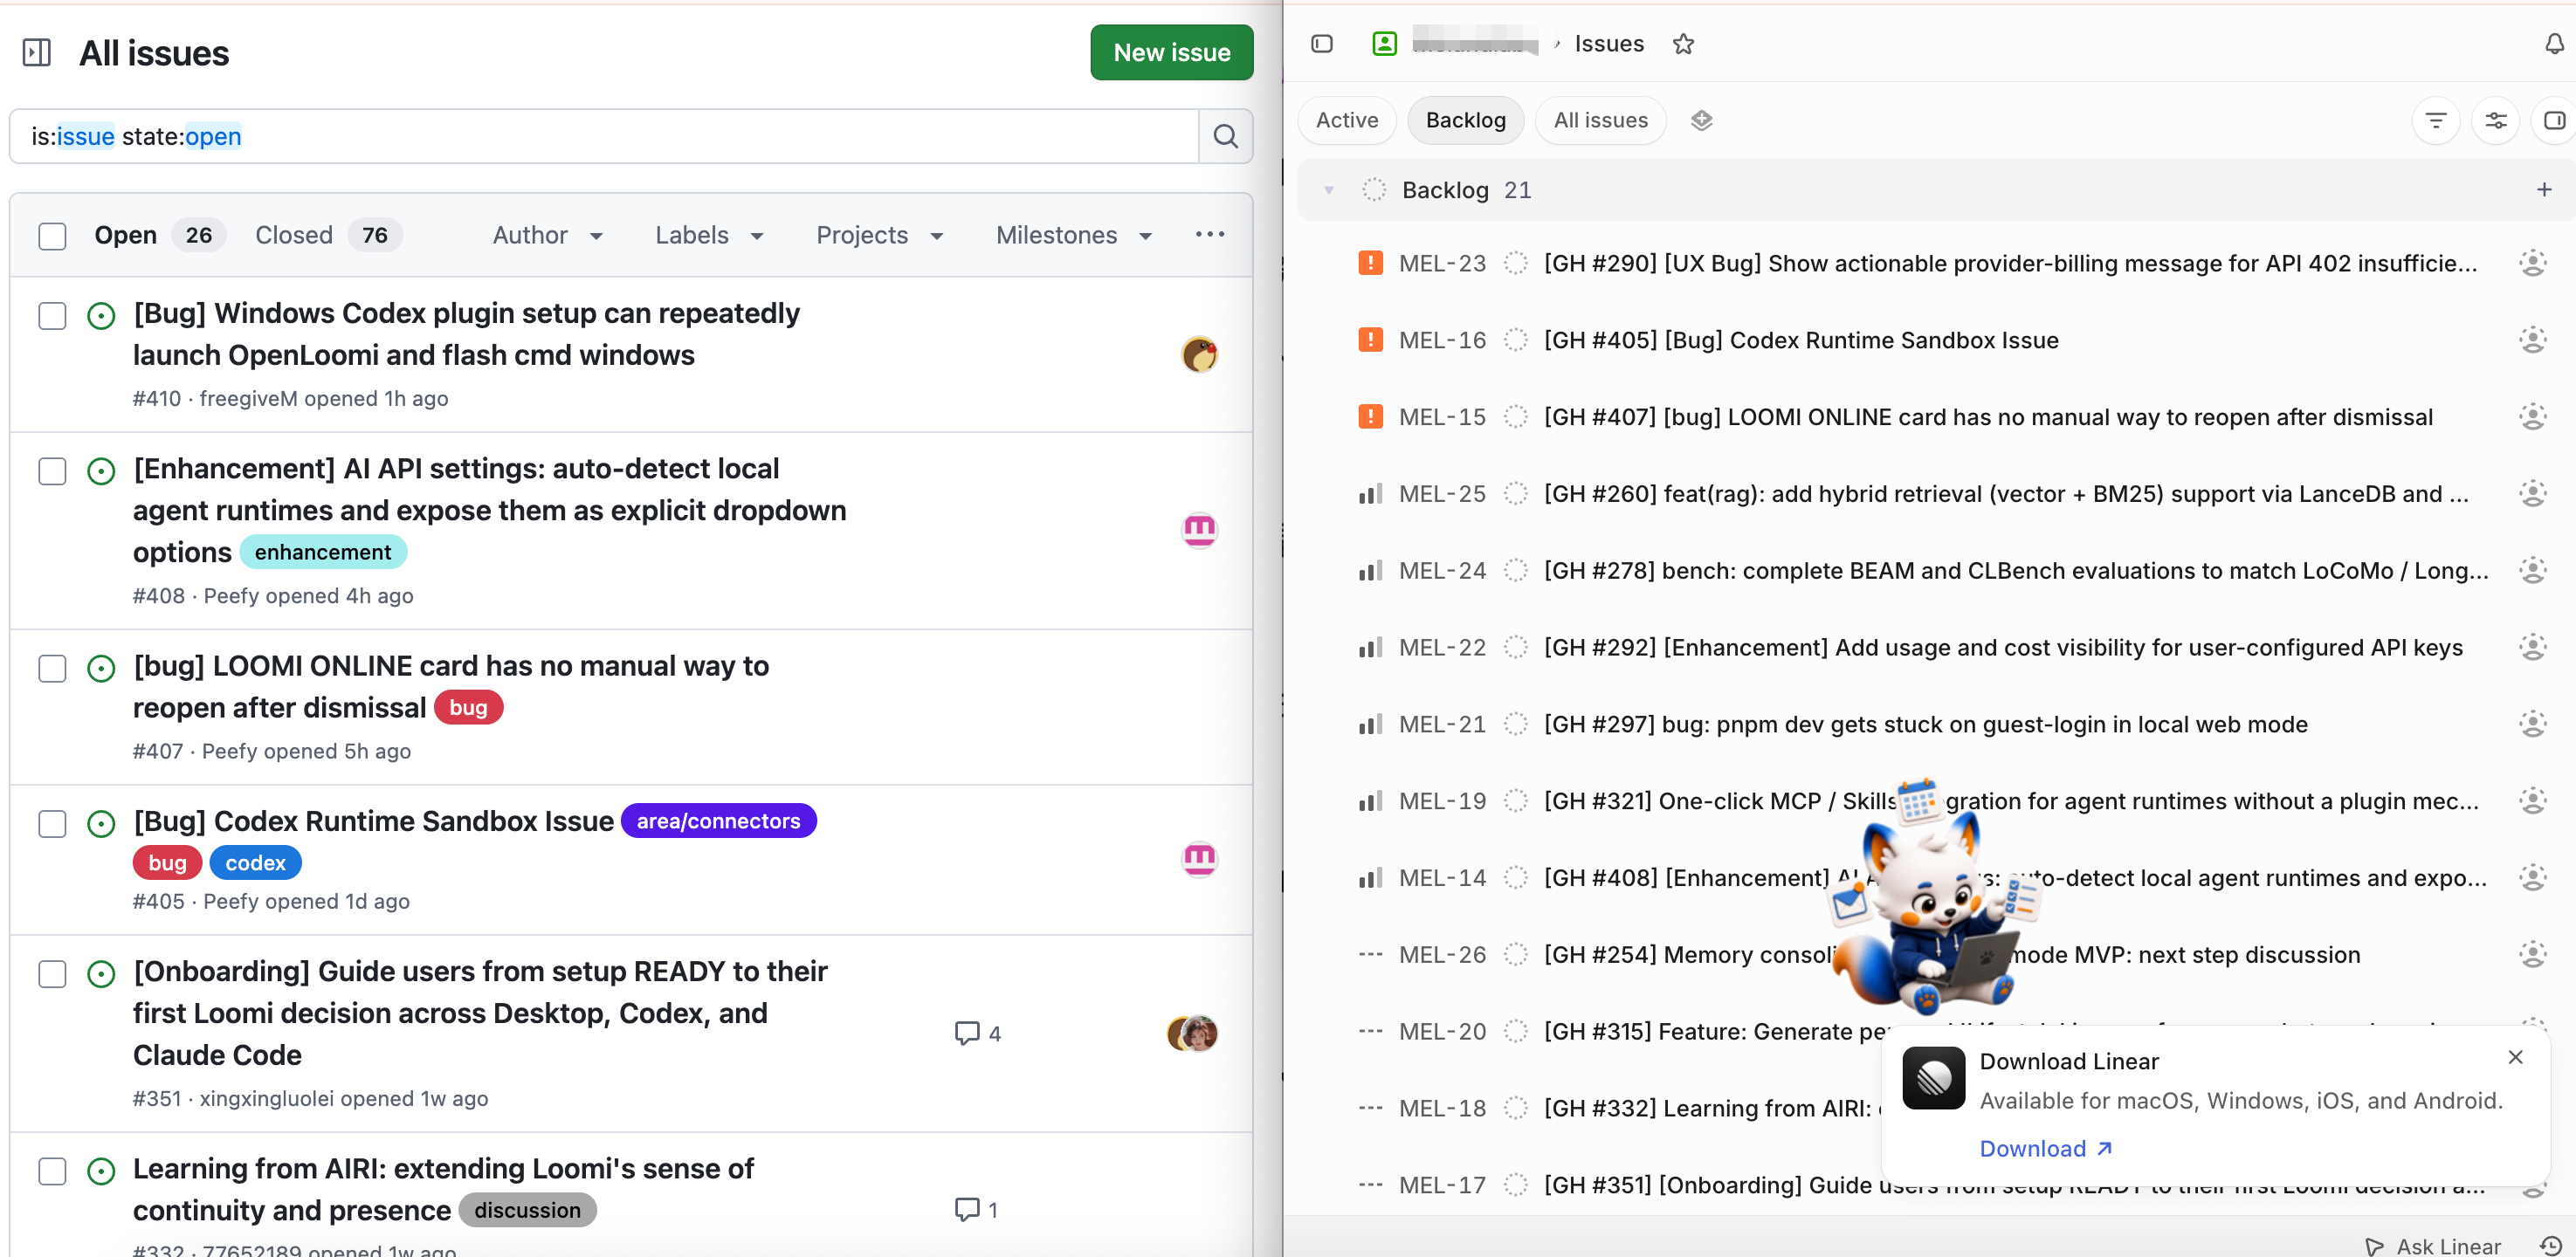Open the Linear filter icon

[2435, 121]
